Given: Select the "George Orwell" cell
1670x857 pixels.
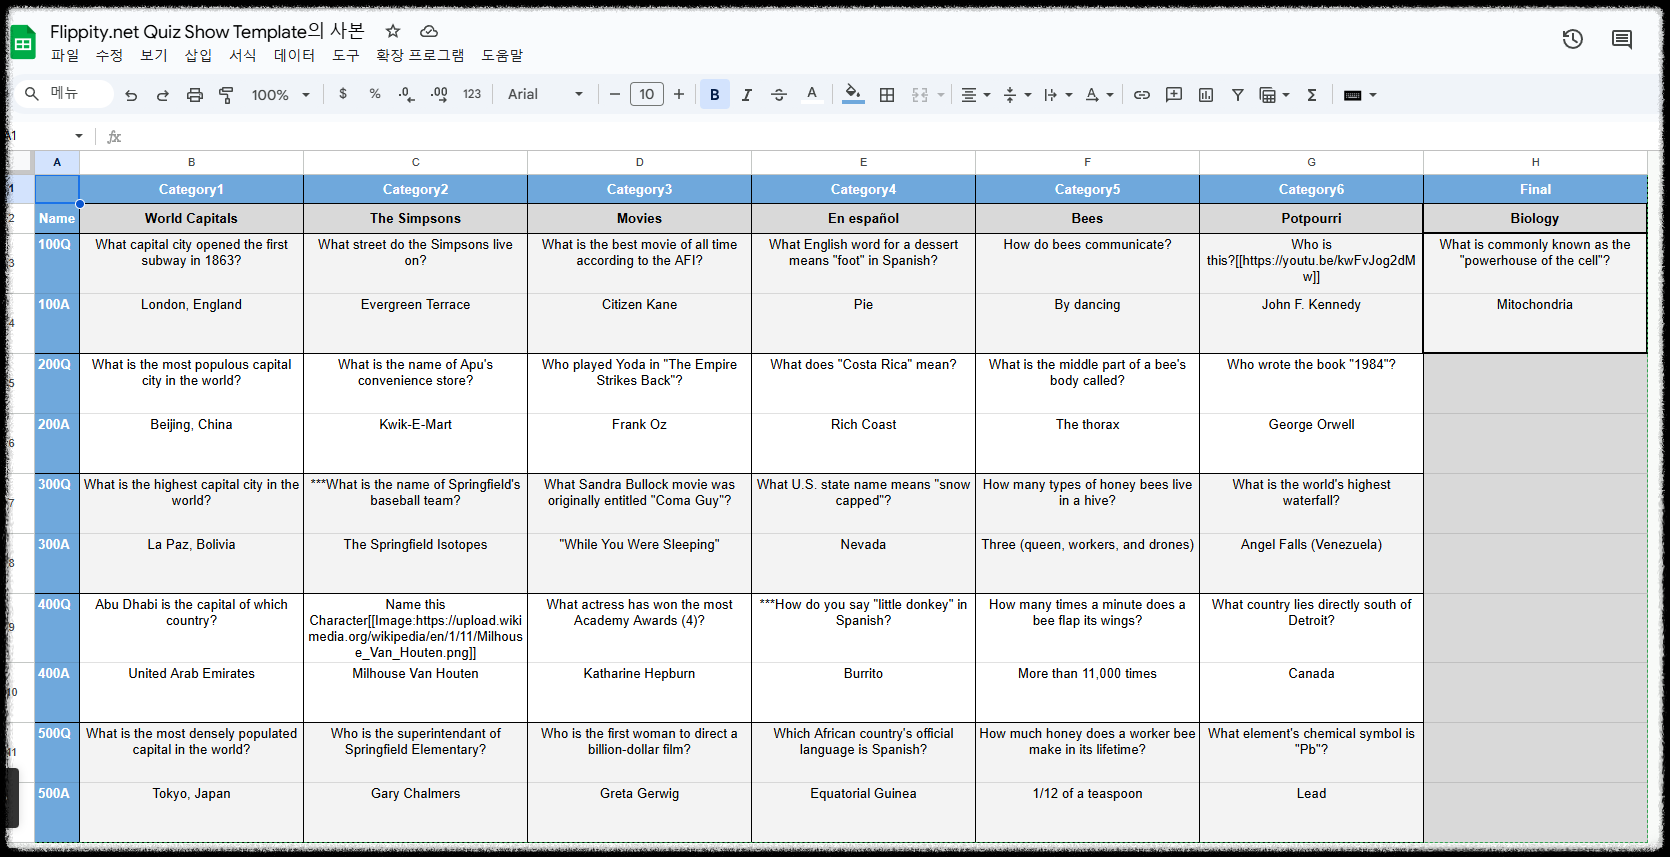Looking at the screenshot, I should (x=1311, y=443).
